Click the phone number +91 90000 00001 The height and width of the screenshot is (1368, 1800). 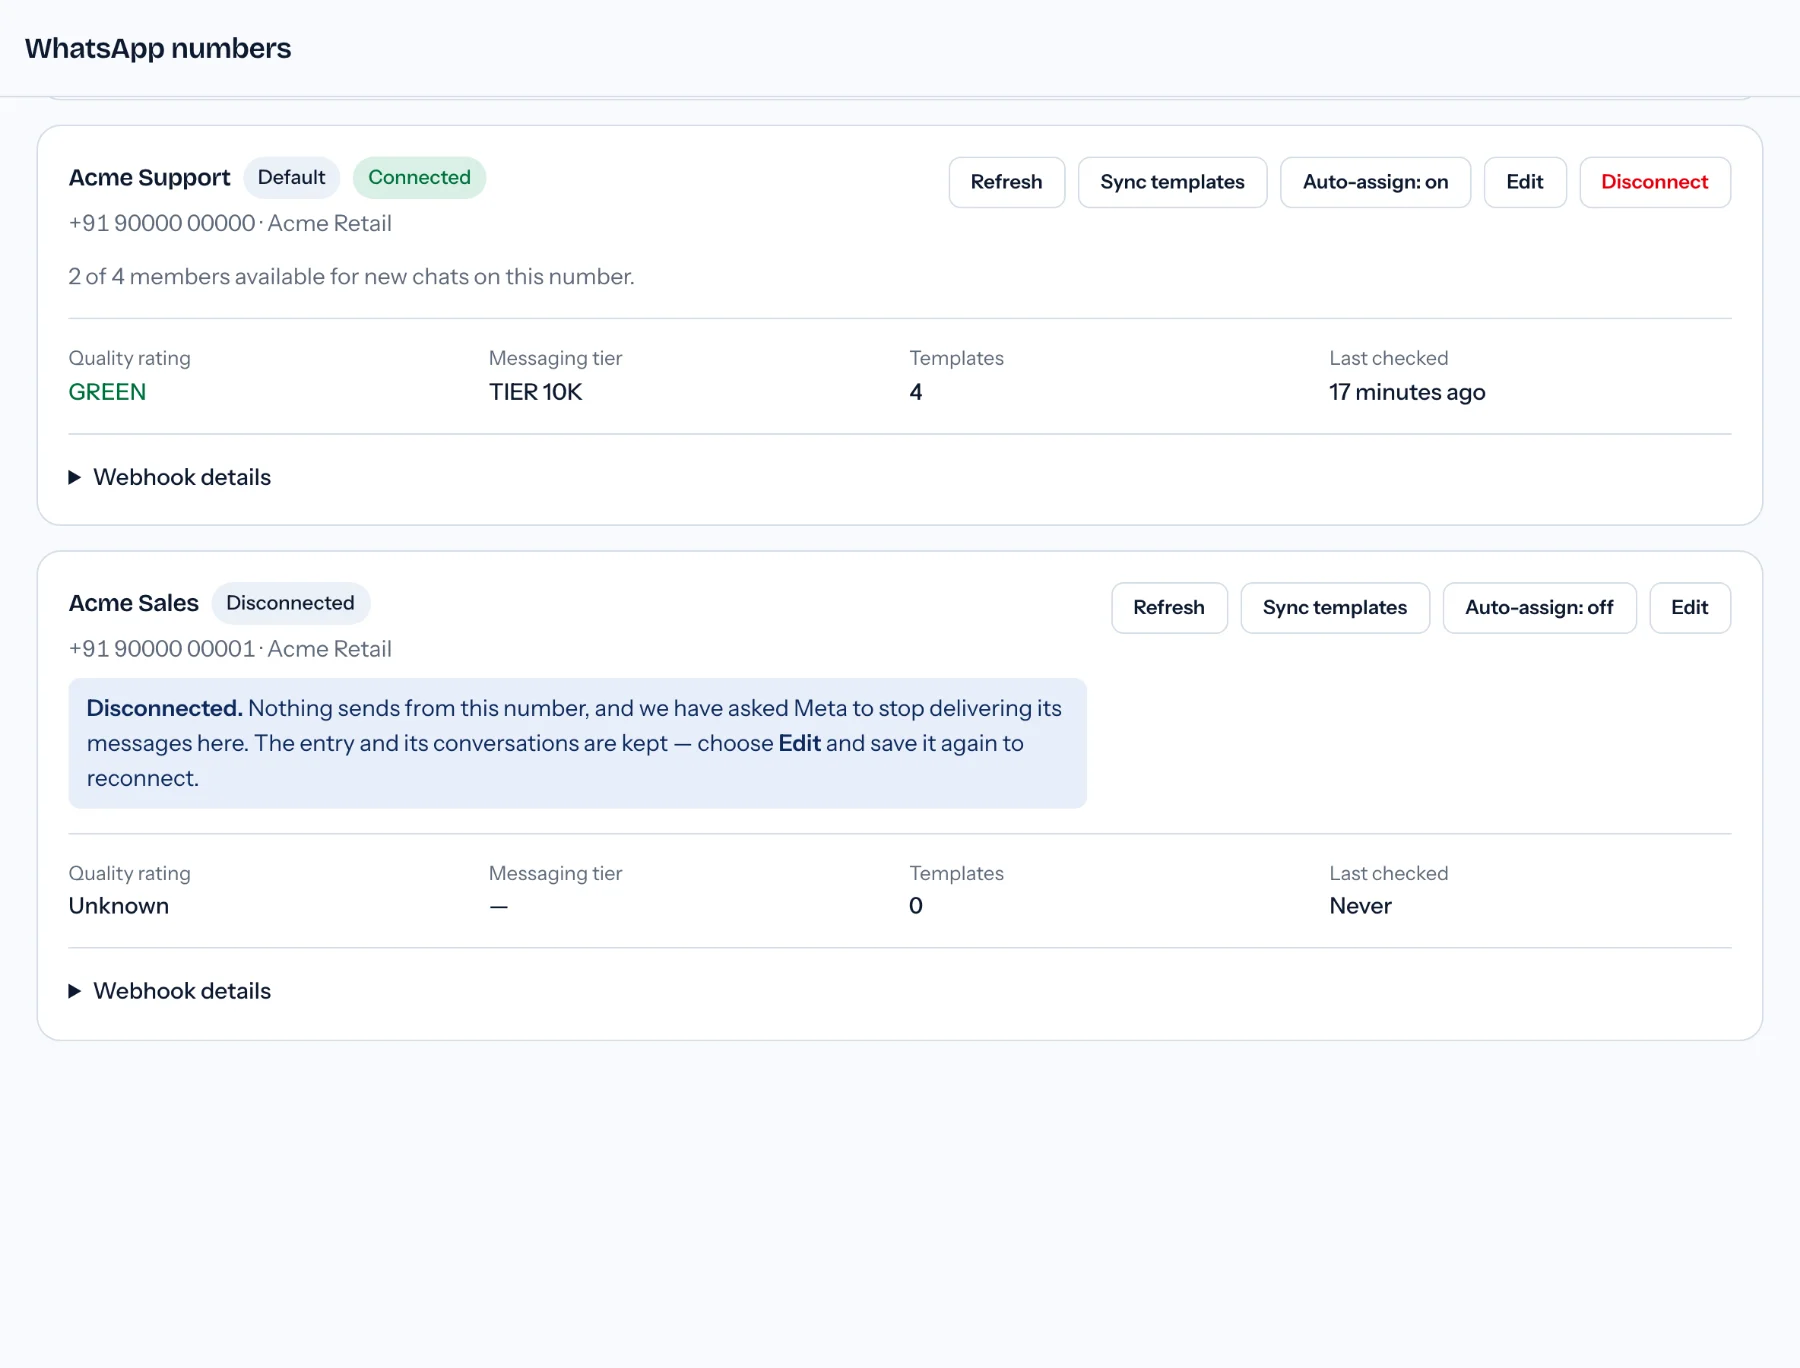tap(162, 649)
